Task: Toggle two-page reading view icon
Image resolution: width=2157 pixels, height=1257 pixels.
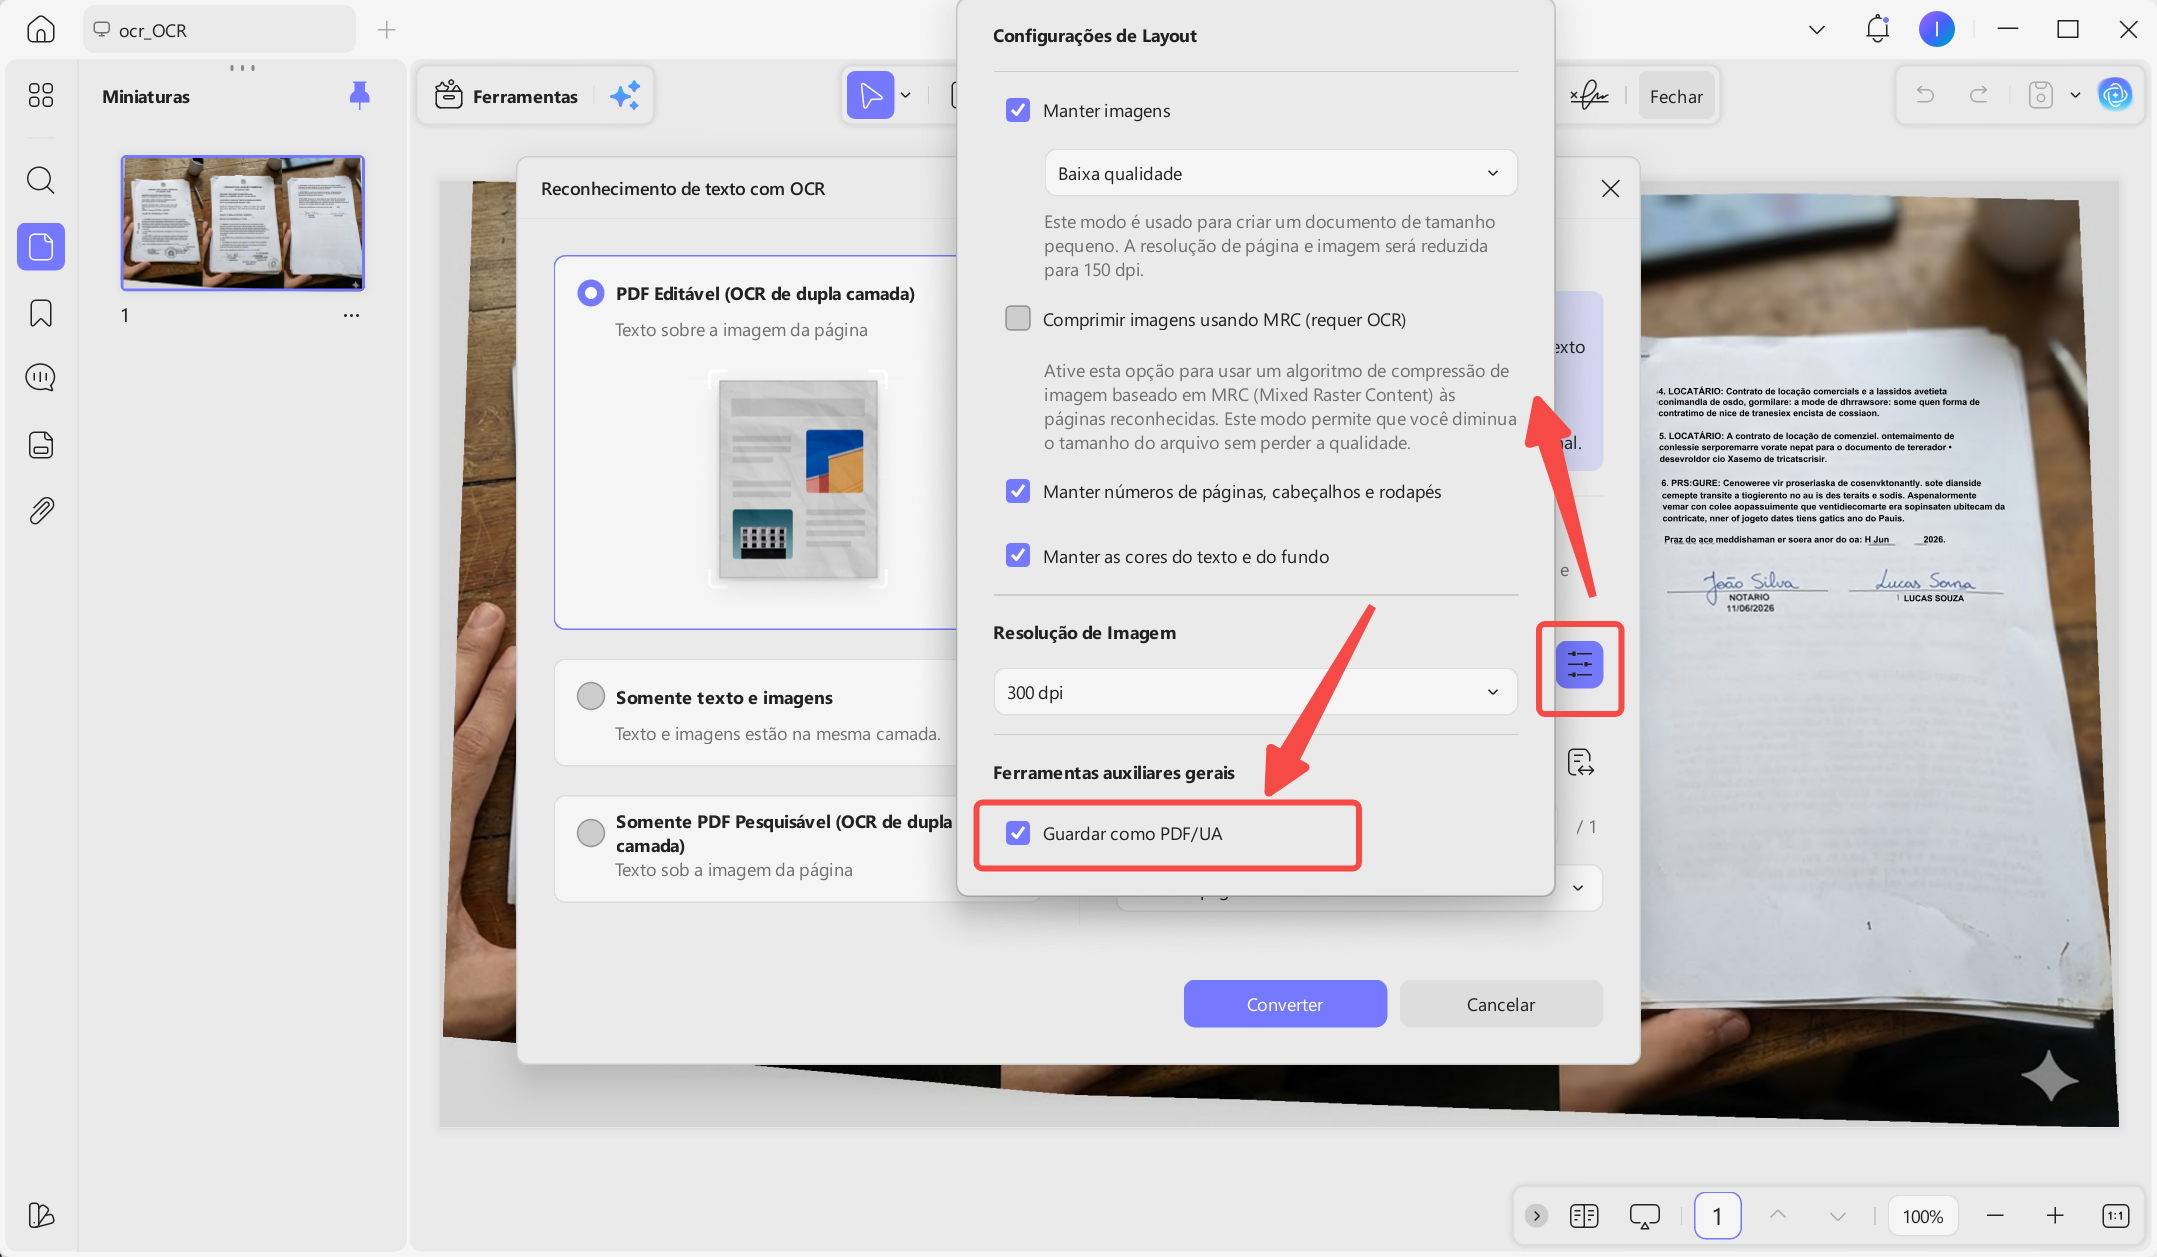Action: pos(1584,1216)
